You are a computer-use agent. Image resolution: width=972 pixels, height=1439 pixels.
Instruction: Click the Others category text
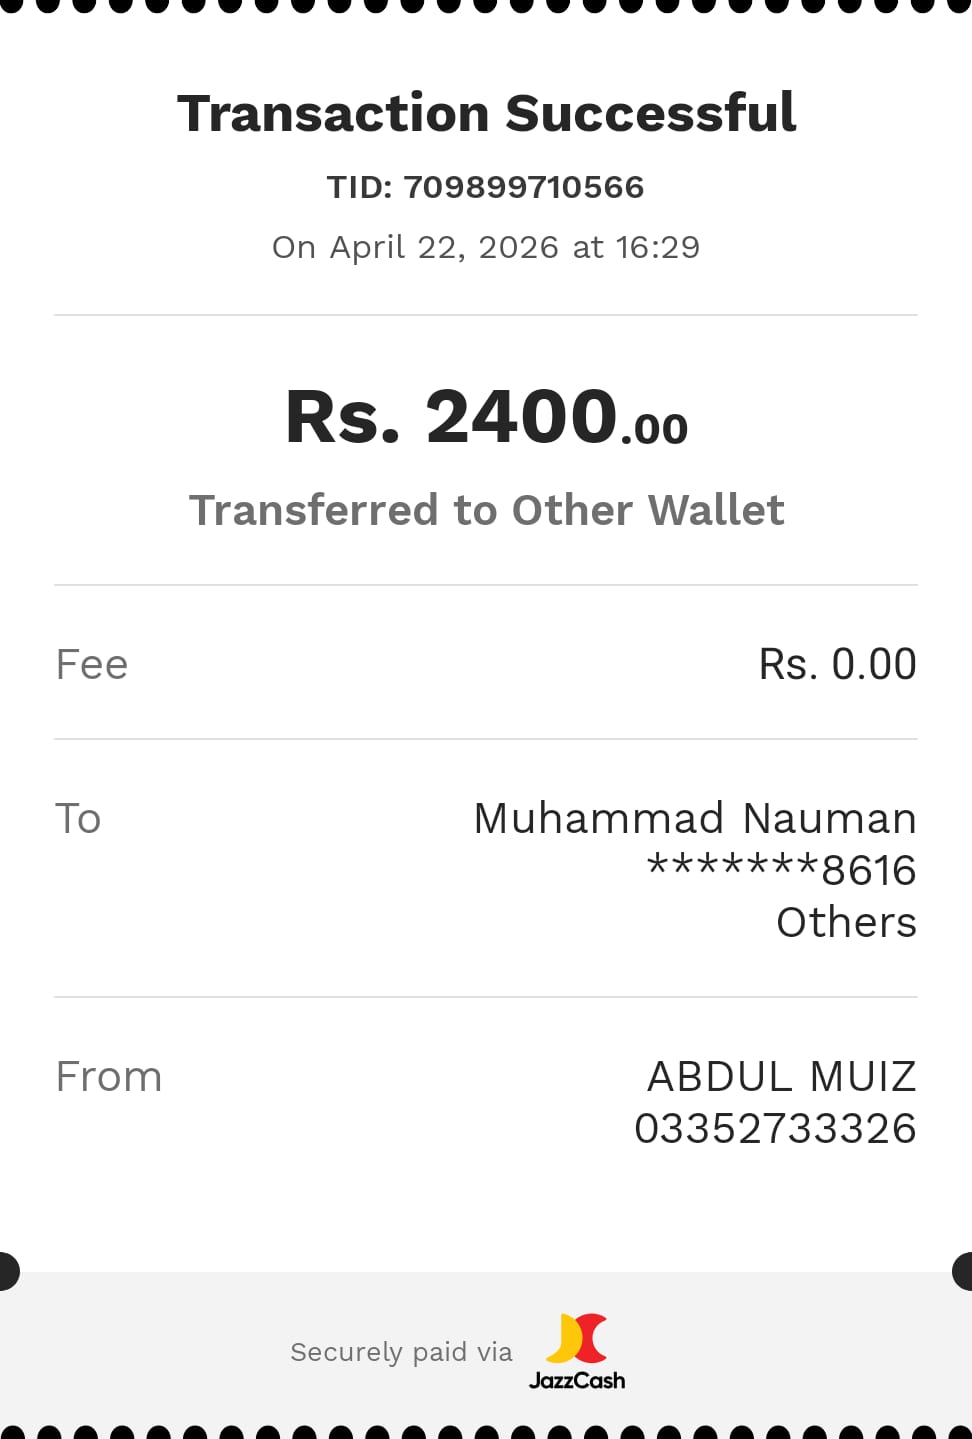pos(846,922)
